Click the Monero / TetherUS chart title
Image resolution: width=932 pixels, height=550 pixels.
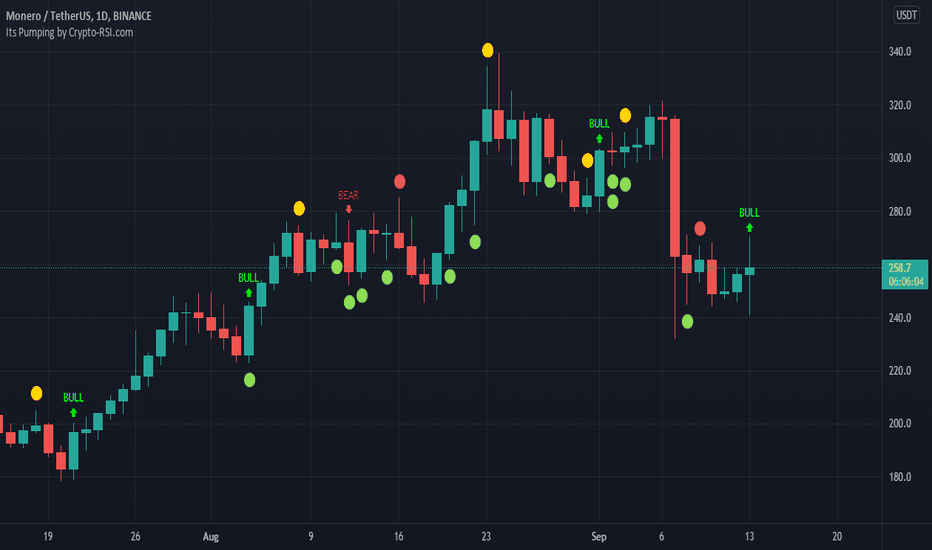pyautogui.click(x=78, y=16)
